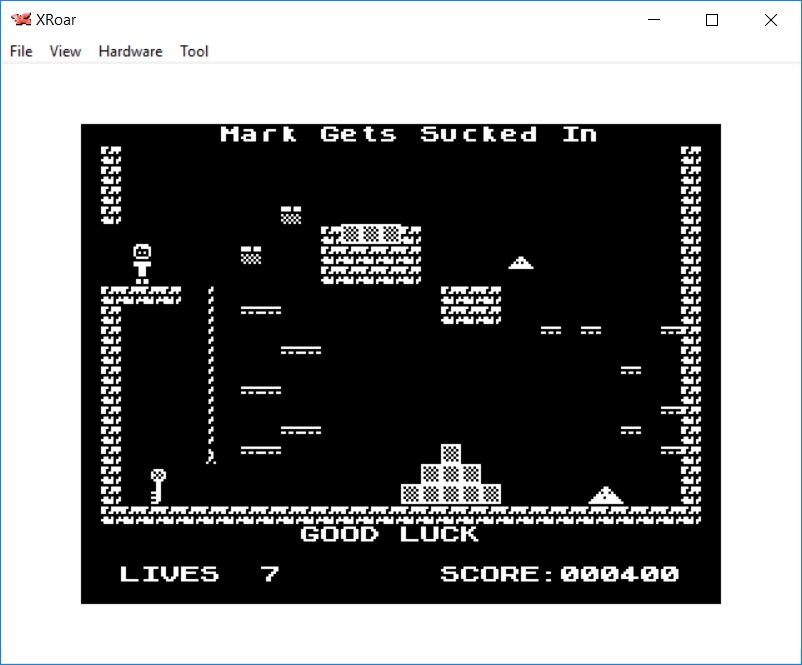Screen dimensions: 802x665
Task: Click the floating triangle in upper middle
Action: pos(520,263)
